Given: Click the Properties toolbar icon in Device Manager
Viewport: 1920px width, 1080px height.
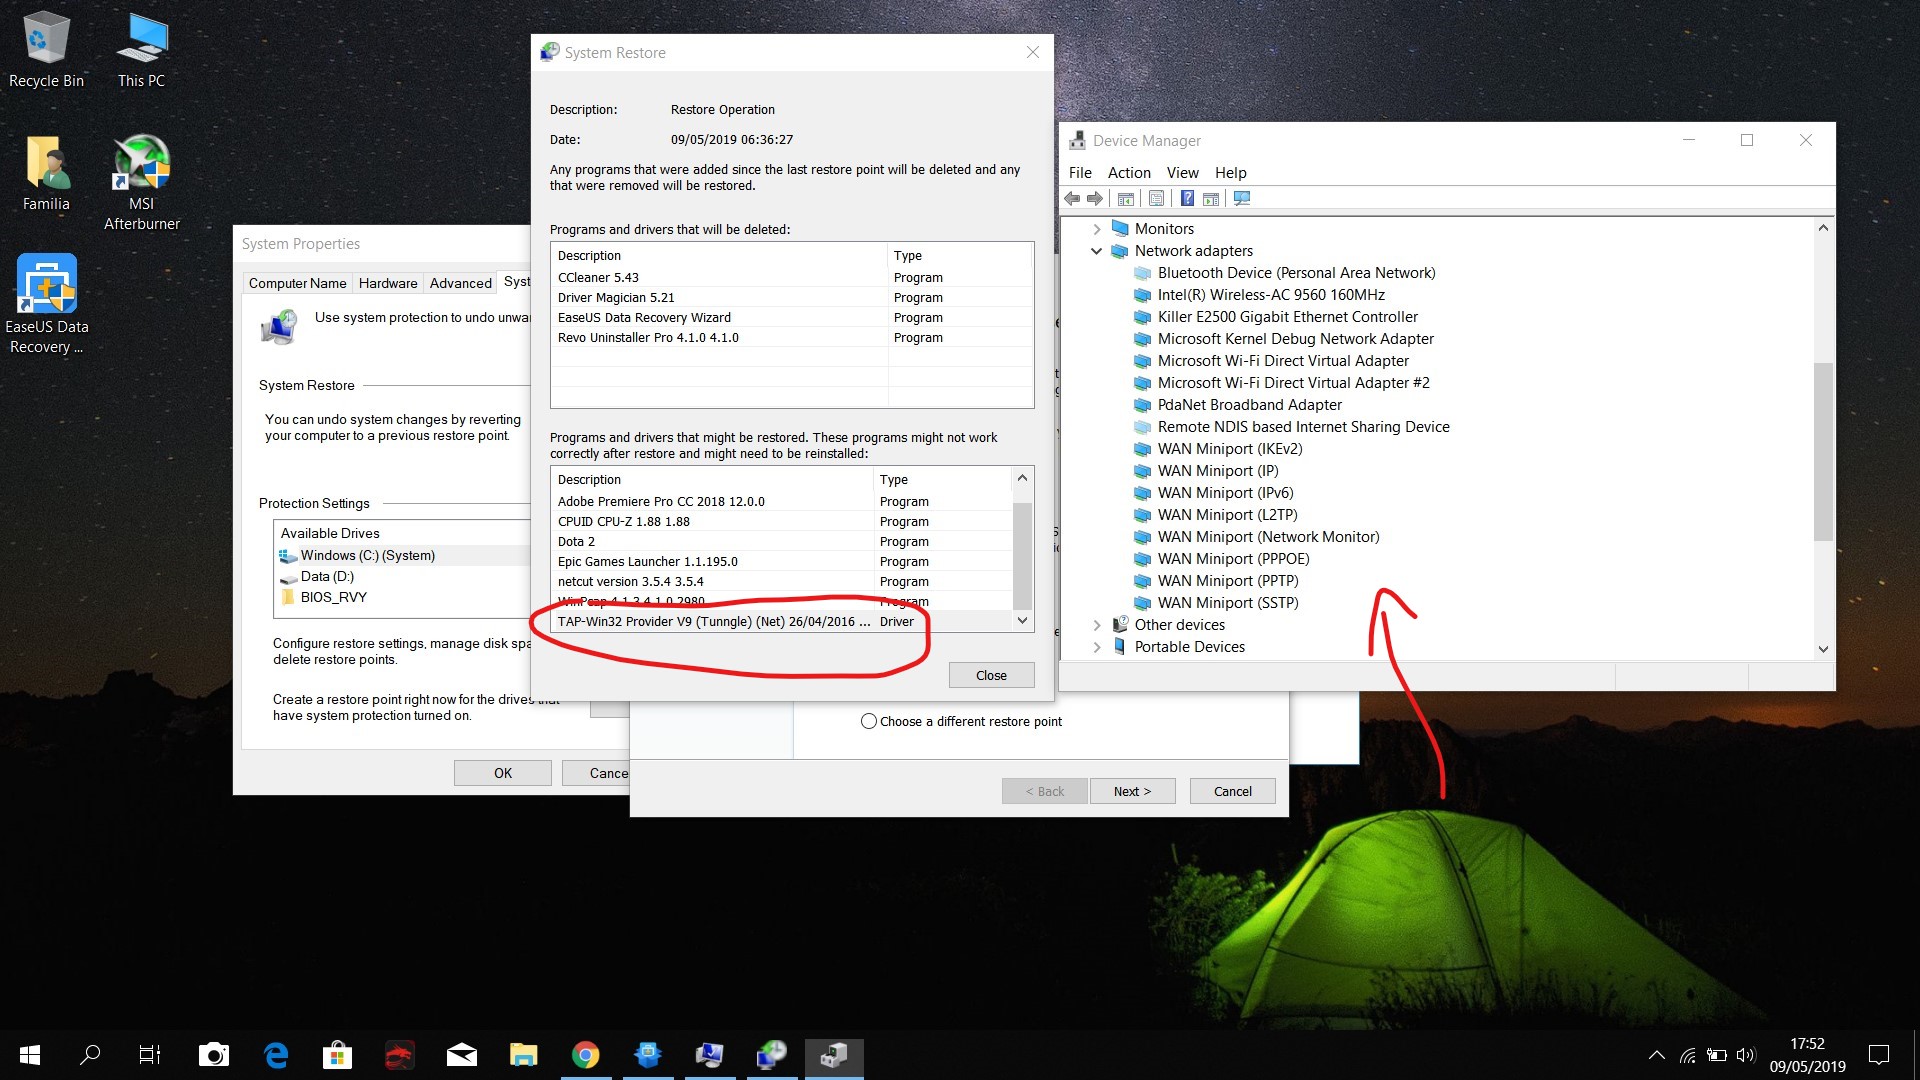Looking at the screenshot, I should coord(1156,198).
